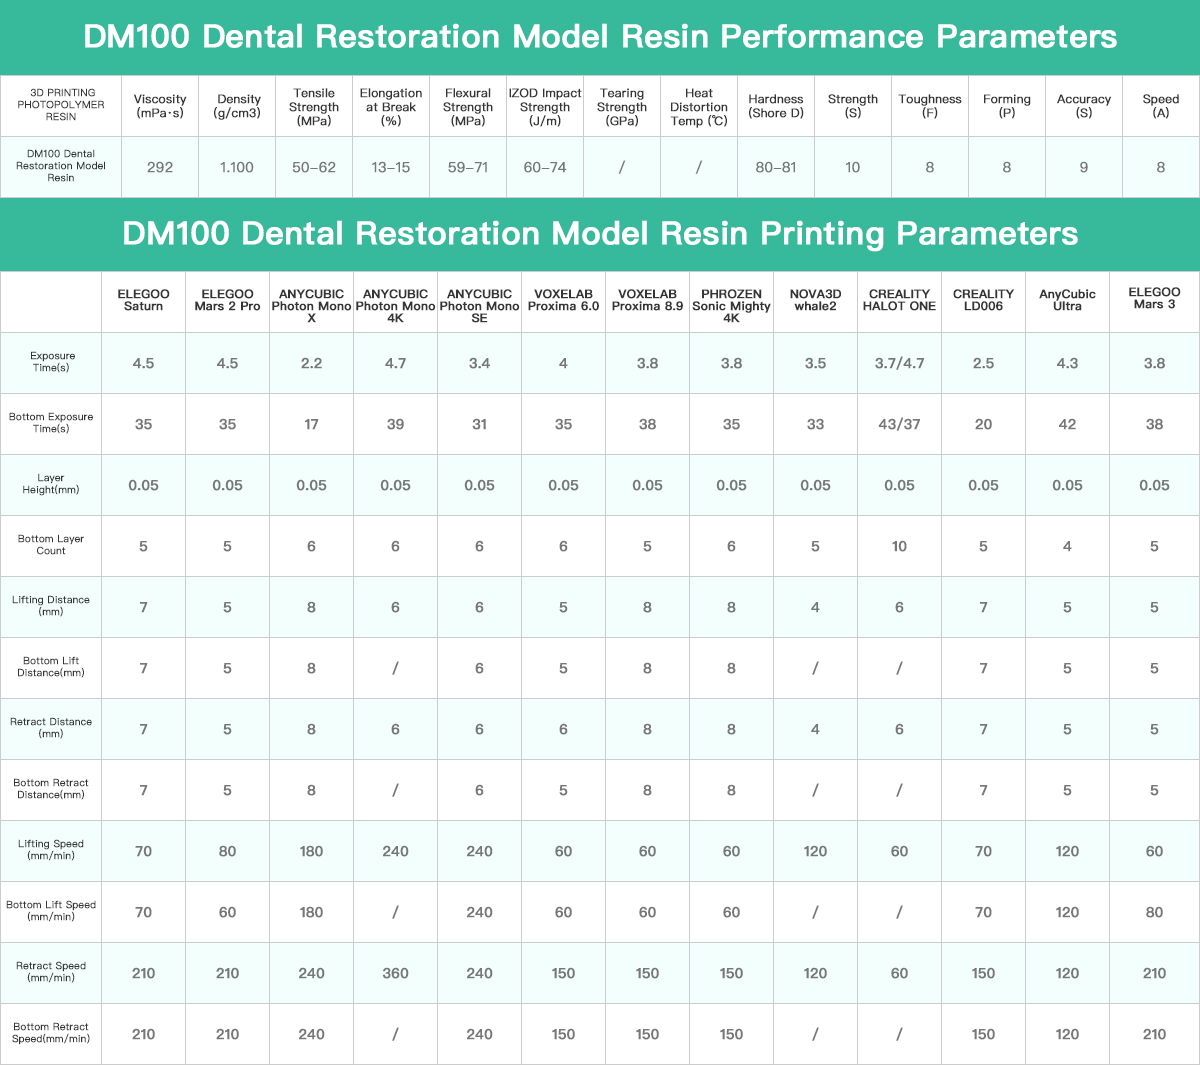The image size is (1200, 1065).
Task: Select bottom layer count 10 for HALOT ONE
Action: (900, 546)
